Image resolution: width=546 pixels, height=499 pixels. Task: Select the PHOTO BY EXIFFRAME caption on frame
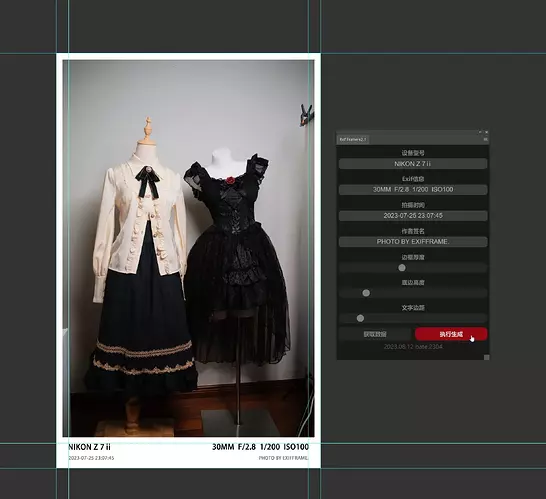[x=283, y=458]
